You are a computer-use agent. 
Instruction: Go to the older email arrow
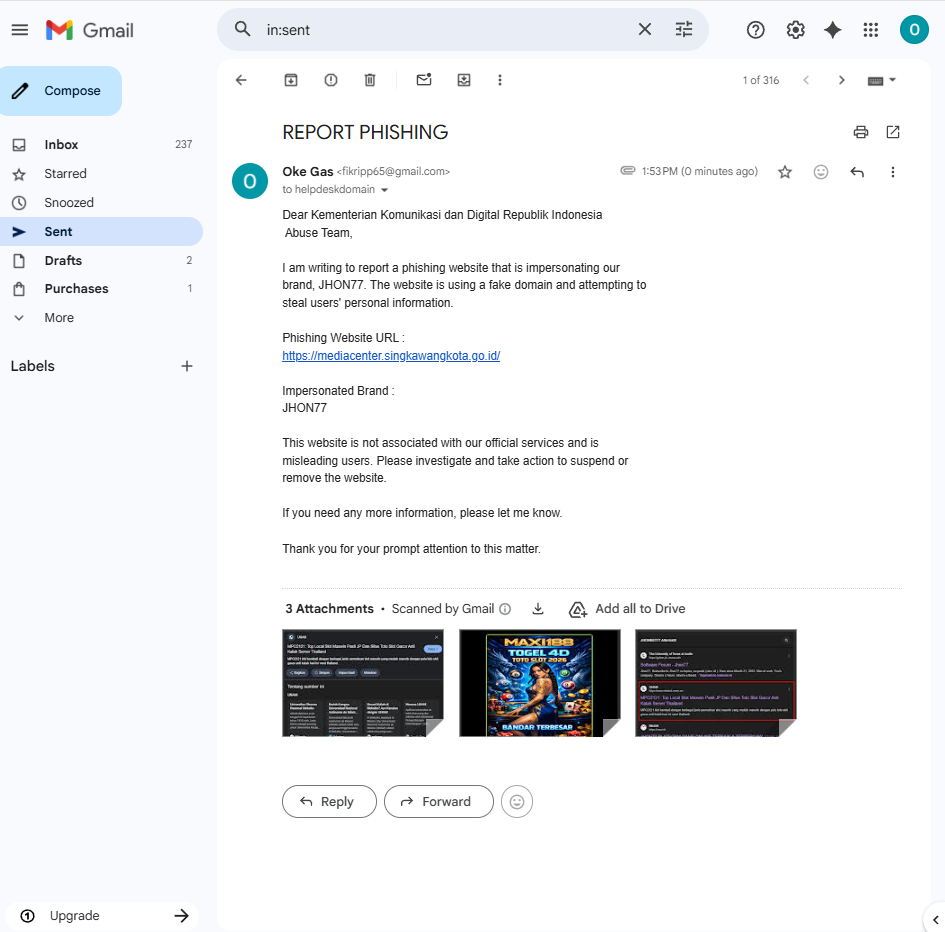(842, 80)
